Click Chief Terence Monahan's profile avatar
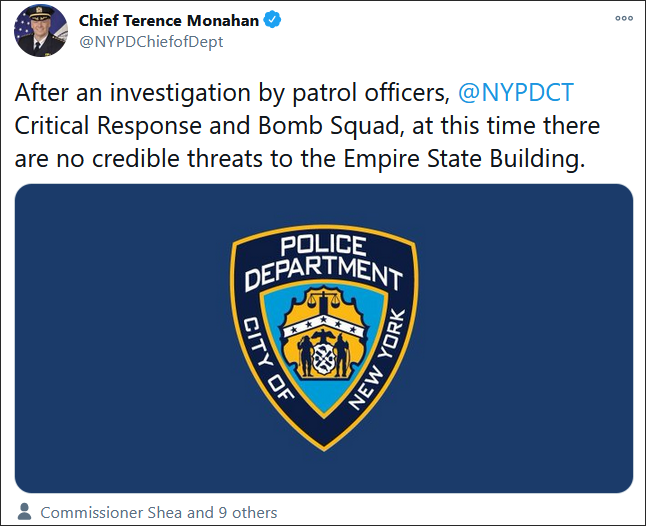This screenshot has height=526, width=646. (x=41, y=30)
